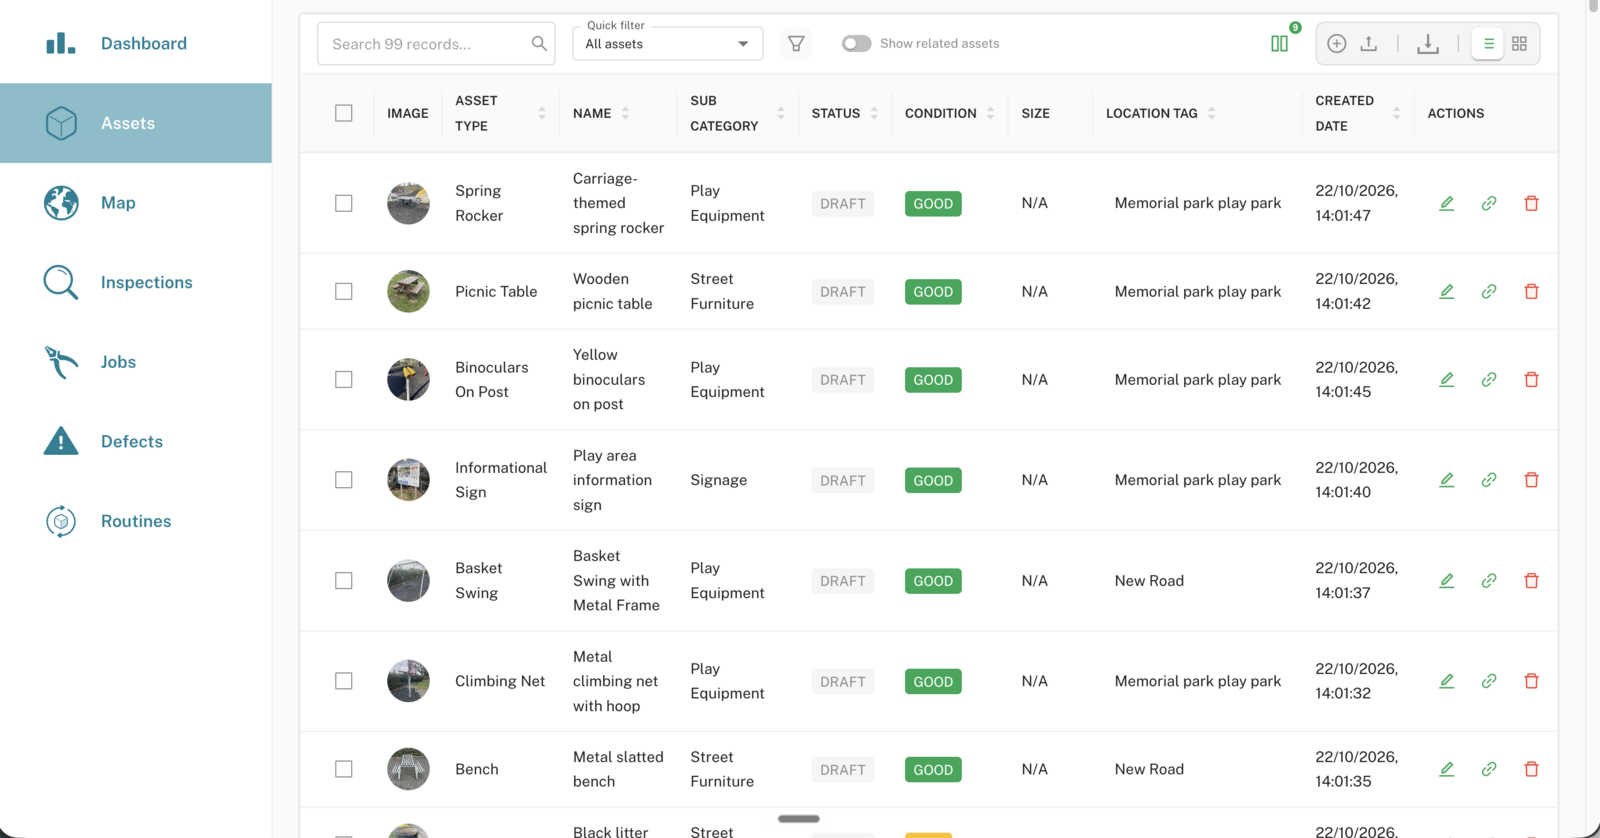Sort by the Sub Category column
The height and width of the screenshot is (838, 1600).
click(781, 113)
